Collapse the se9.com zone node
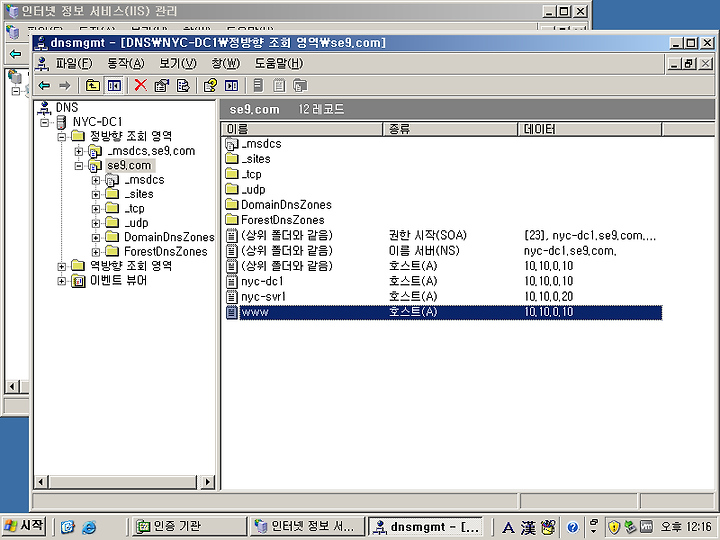720x540 pixels. (79, 165)
